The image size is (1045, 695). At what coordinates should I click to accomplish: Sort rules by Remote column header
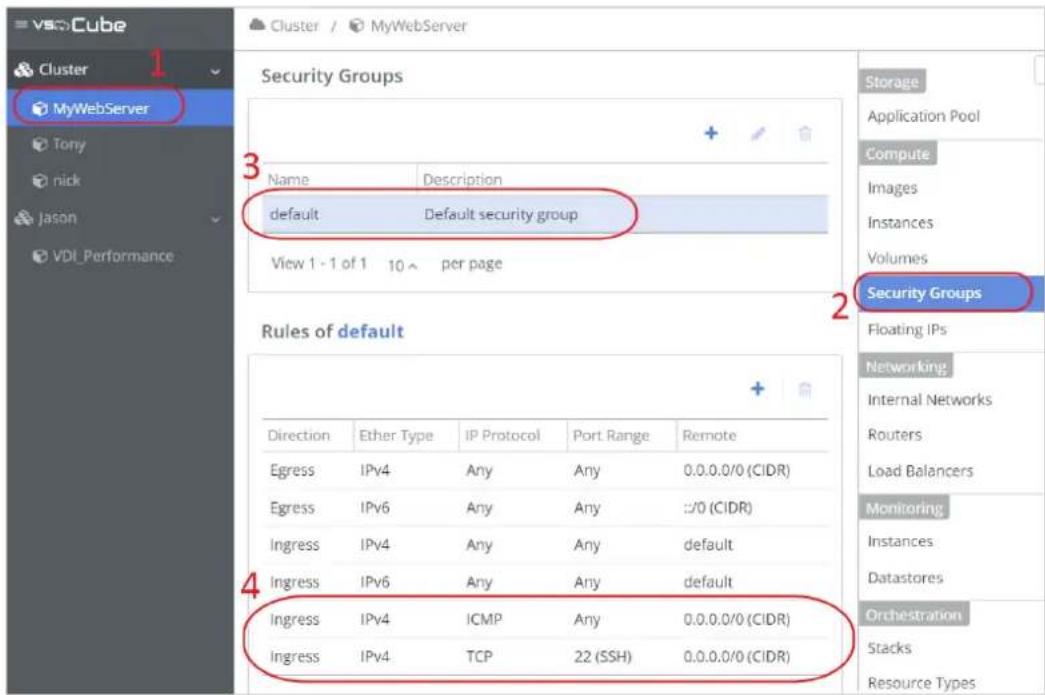tap(709, 435)
